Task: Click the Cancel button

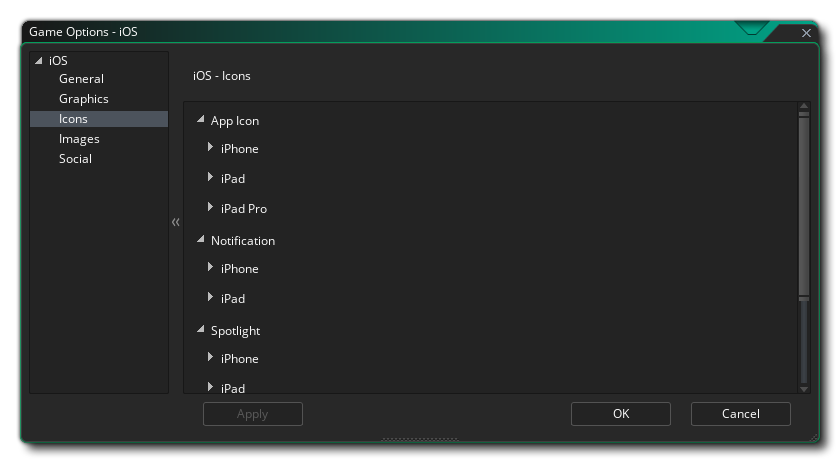Action: pyautogui.click(x=741, y=414)
